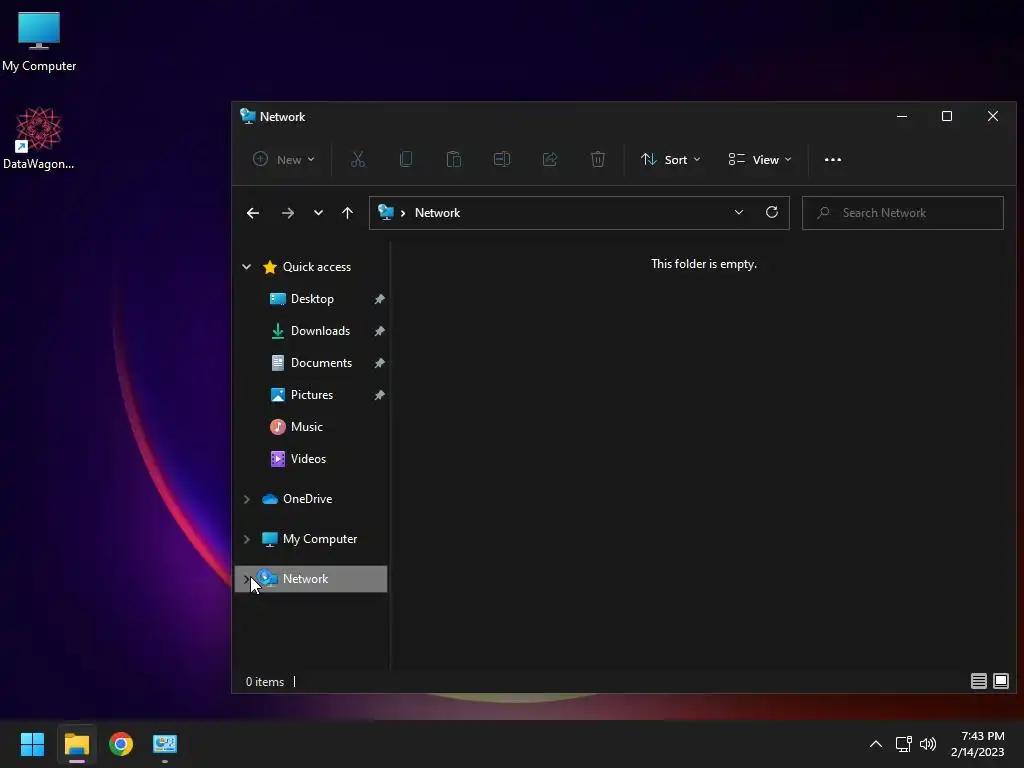Click the pin icon beside Documents
The height and width of the screenshot is (768, 1024).
point(379,363)
